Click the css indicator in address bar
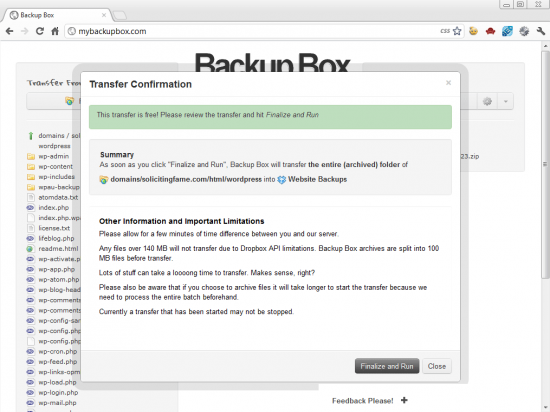The width and height of the screenshot is (550, 412). tap(445, 31)
